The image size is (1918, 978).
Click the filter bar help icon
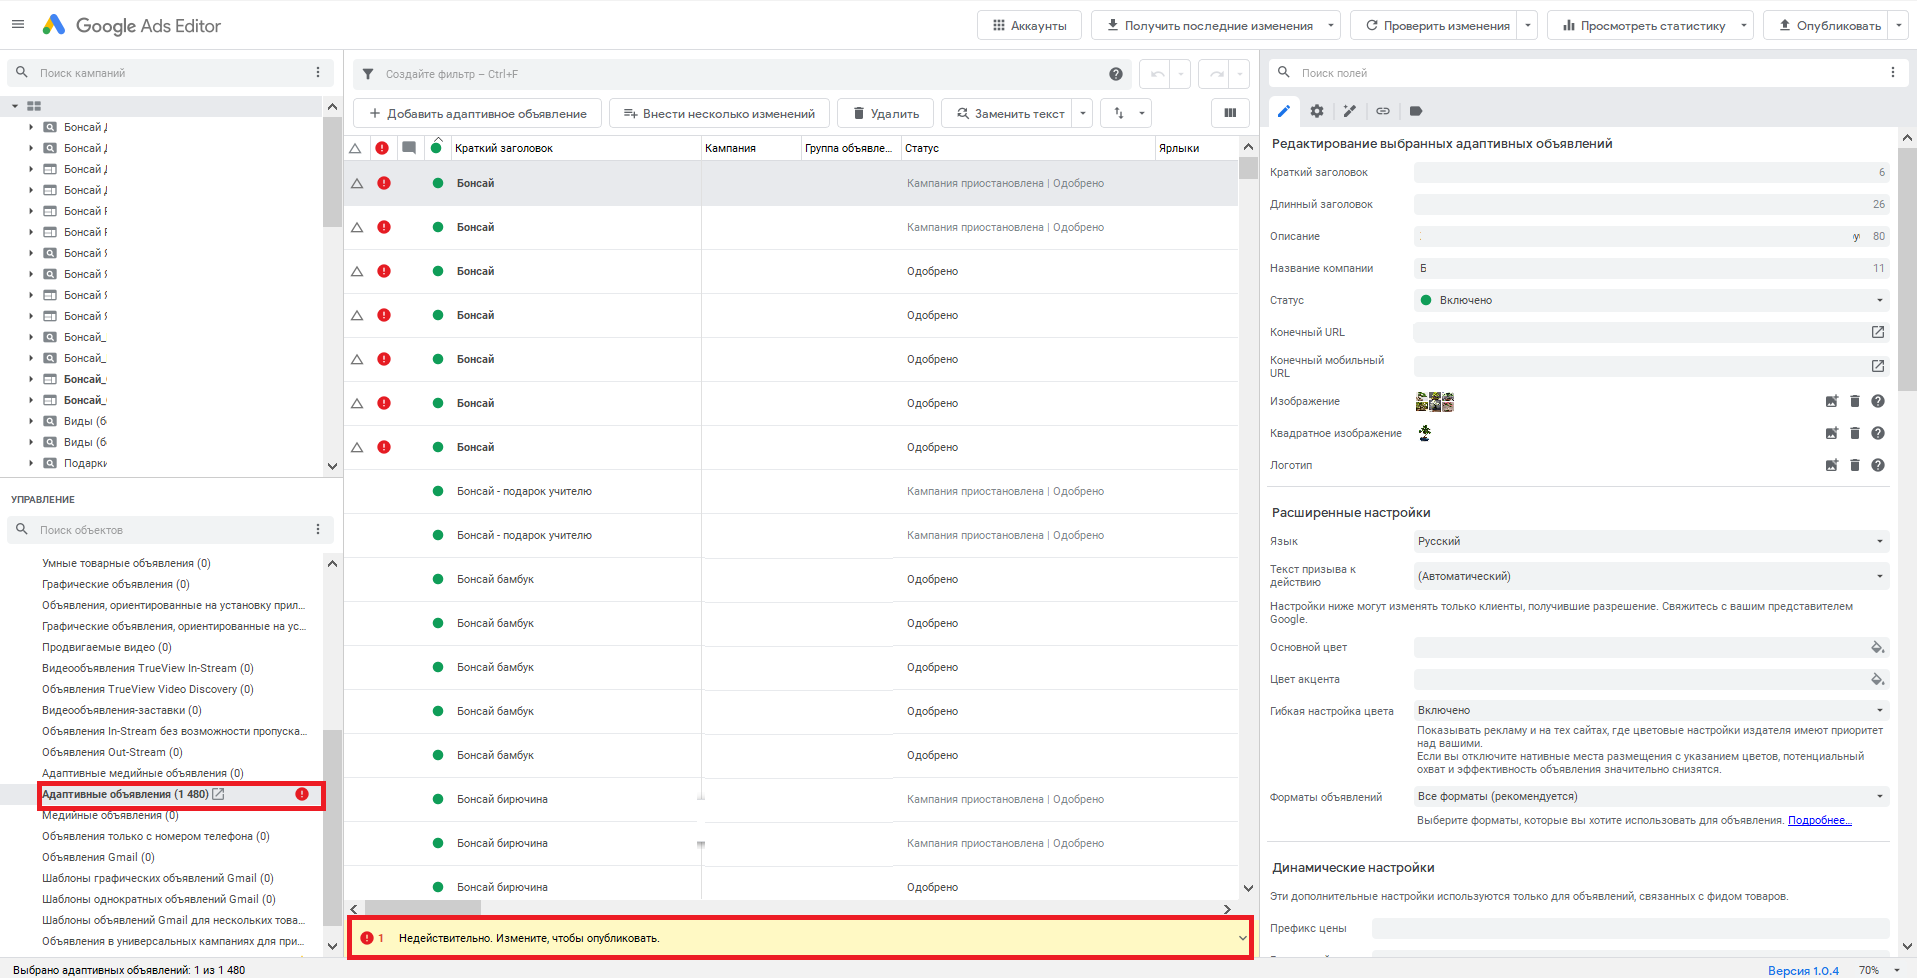(1115, 74)
